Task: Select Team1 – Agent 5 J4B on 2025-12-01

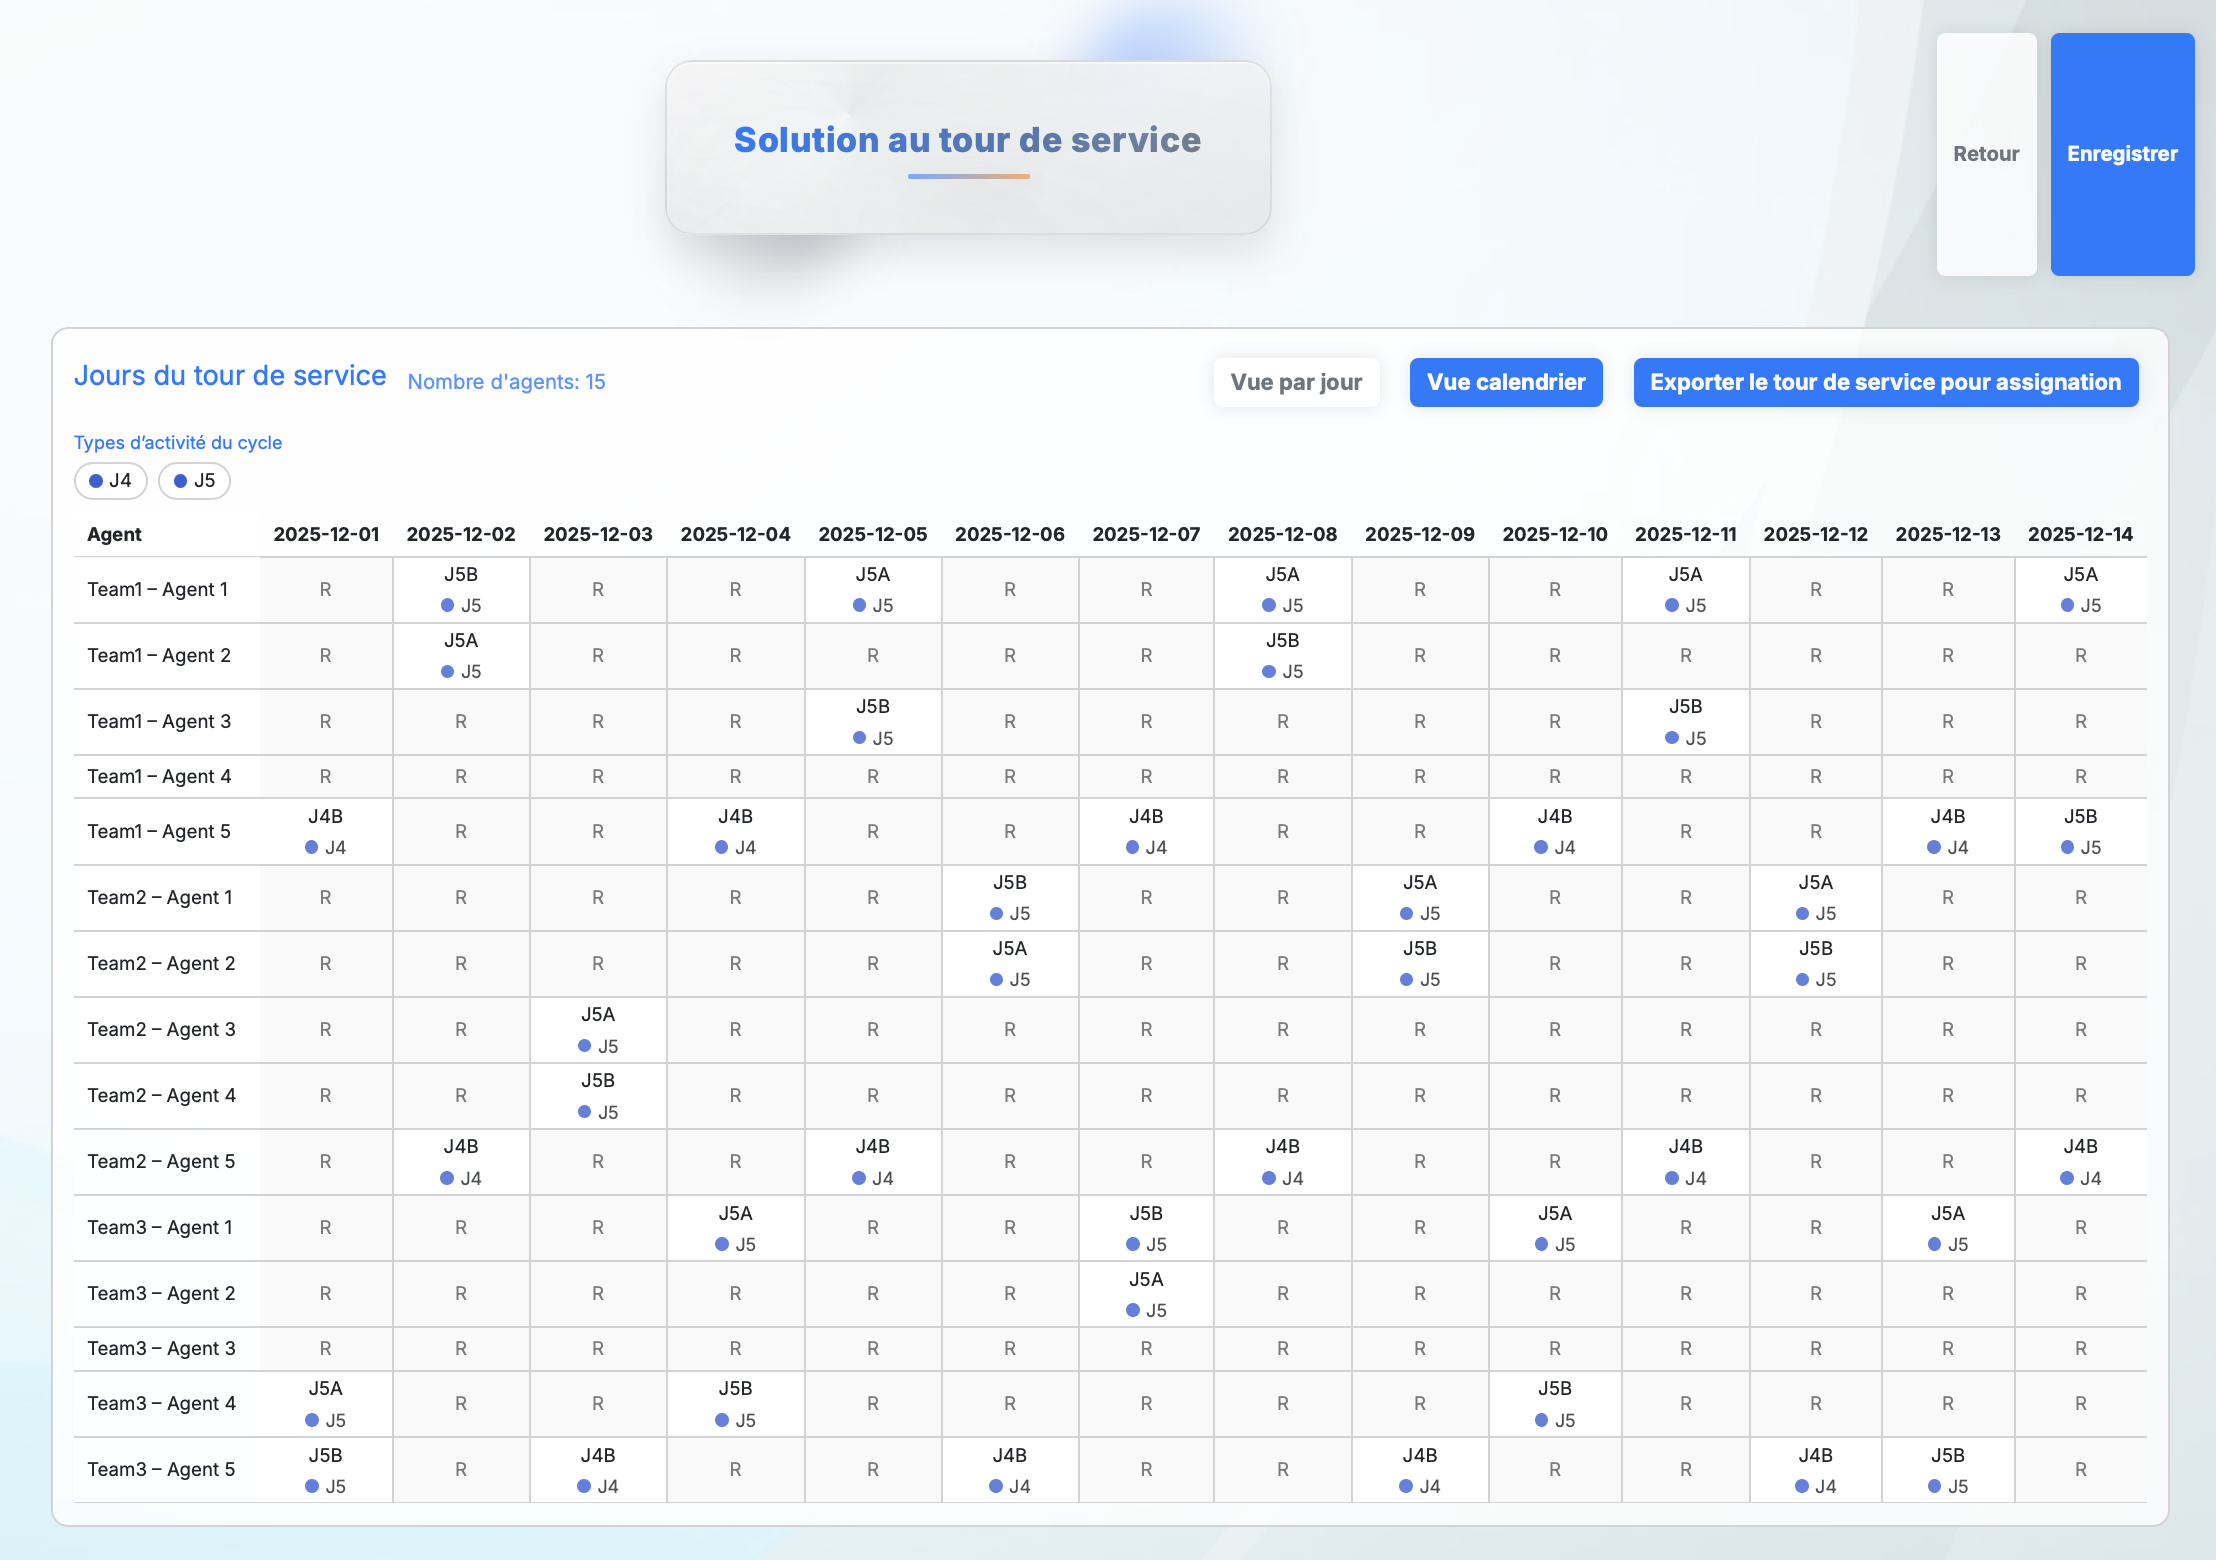Action: (326, 831)
